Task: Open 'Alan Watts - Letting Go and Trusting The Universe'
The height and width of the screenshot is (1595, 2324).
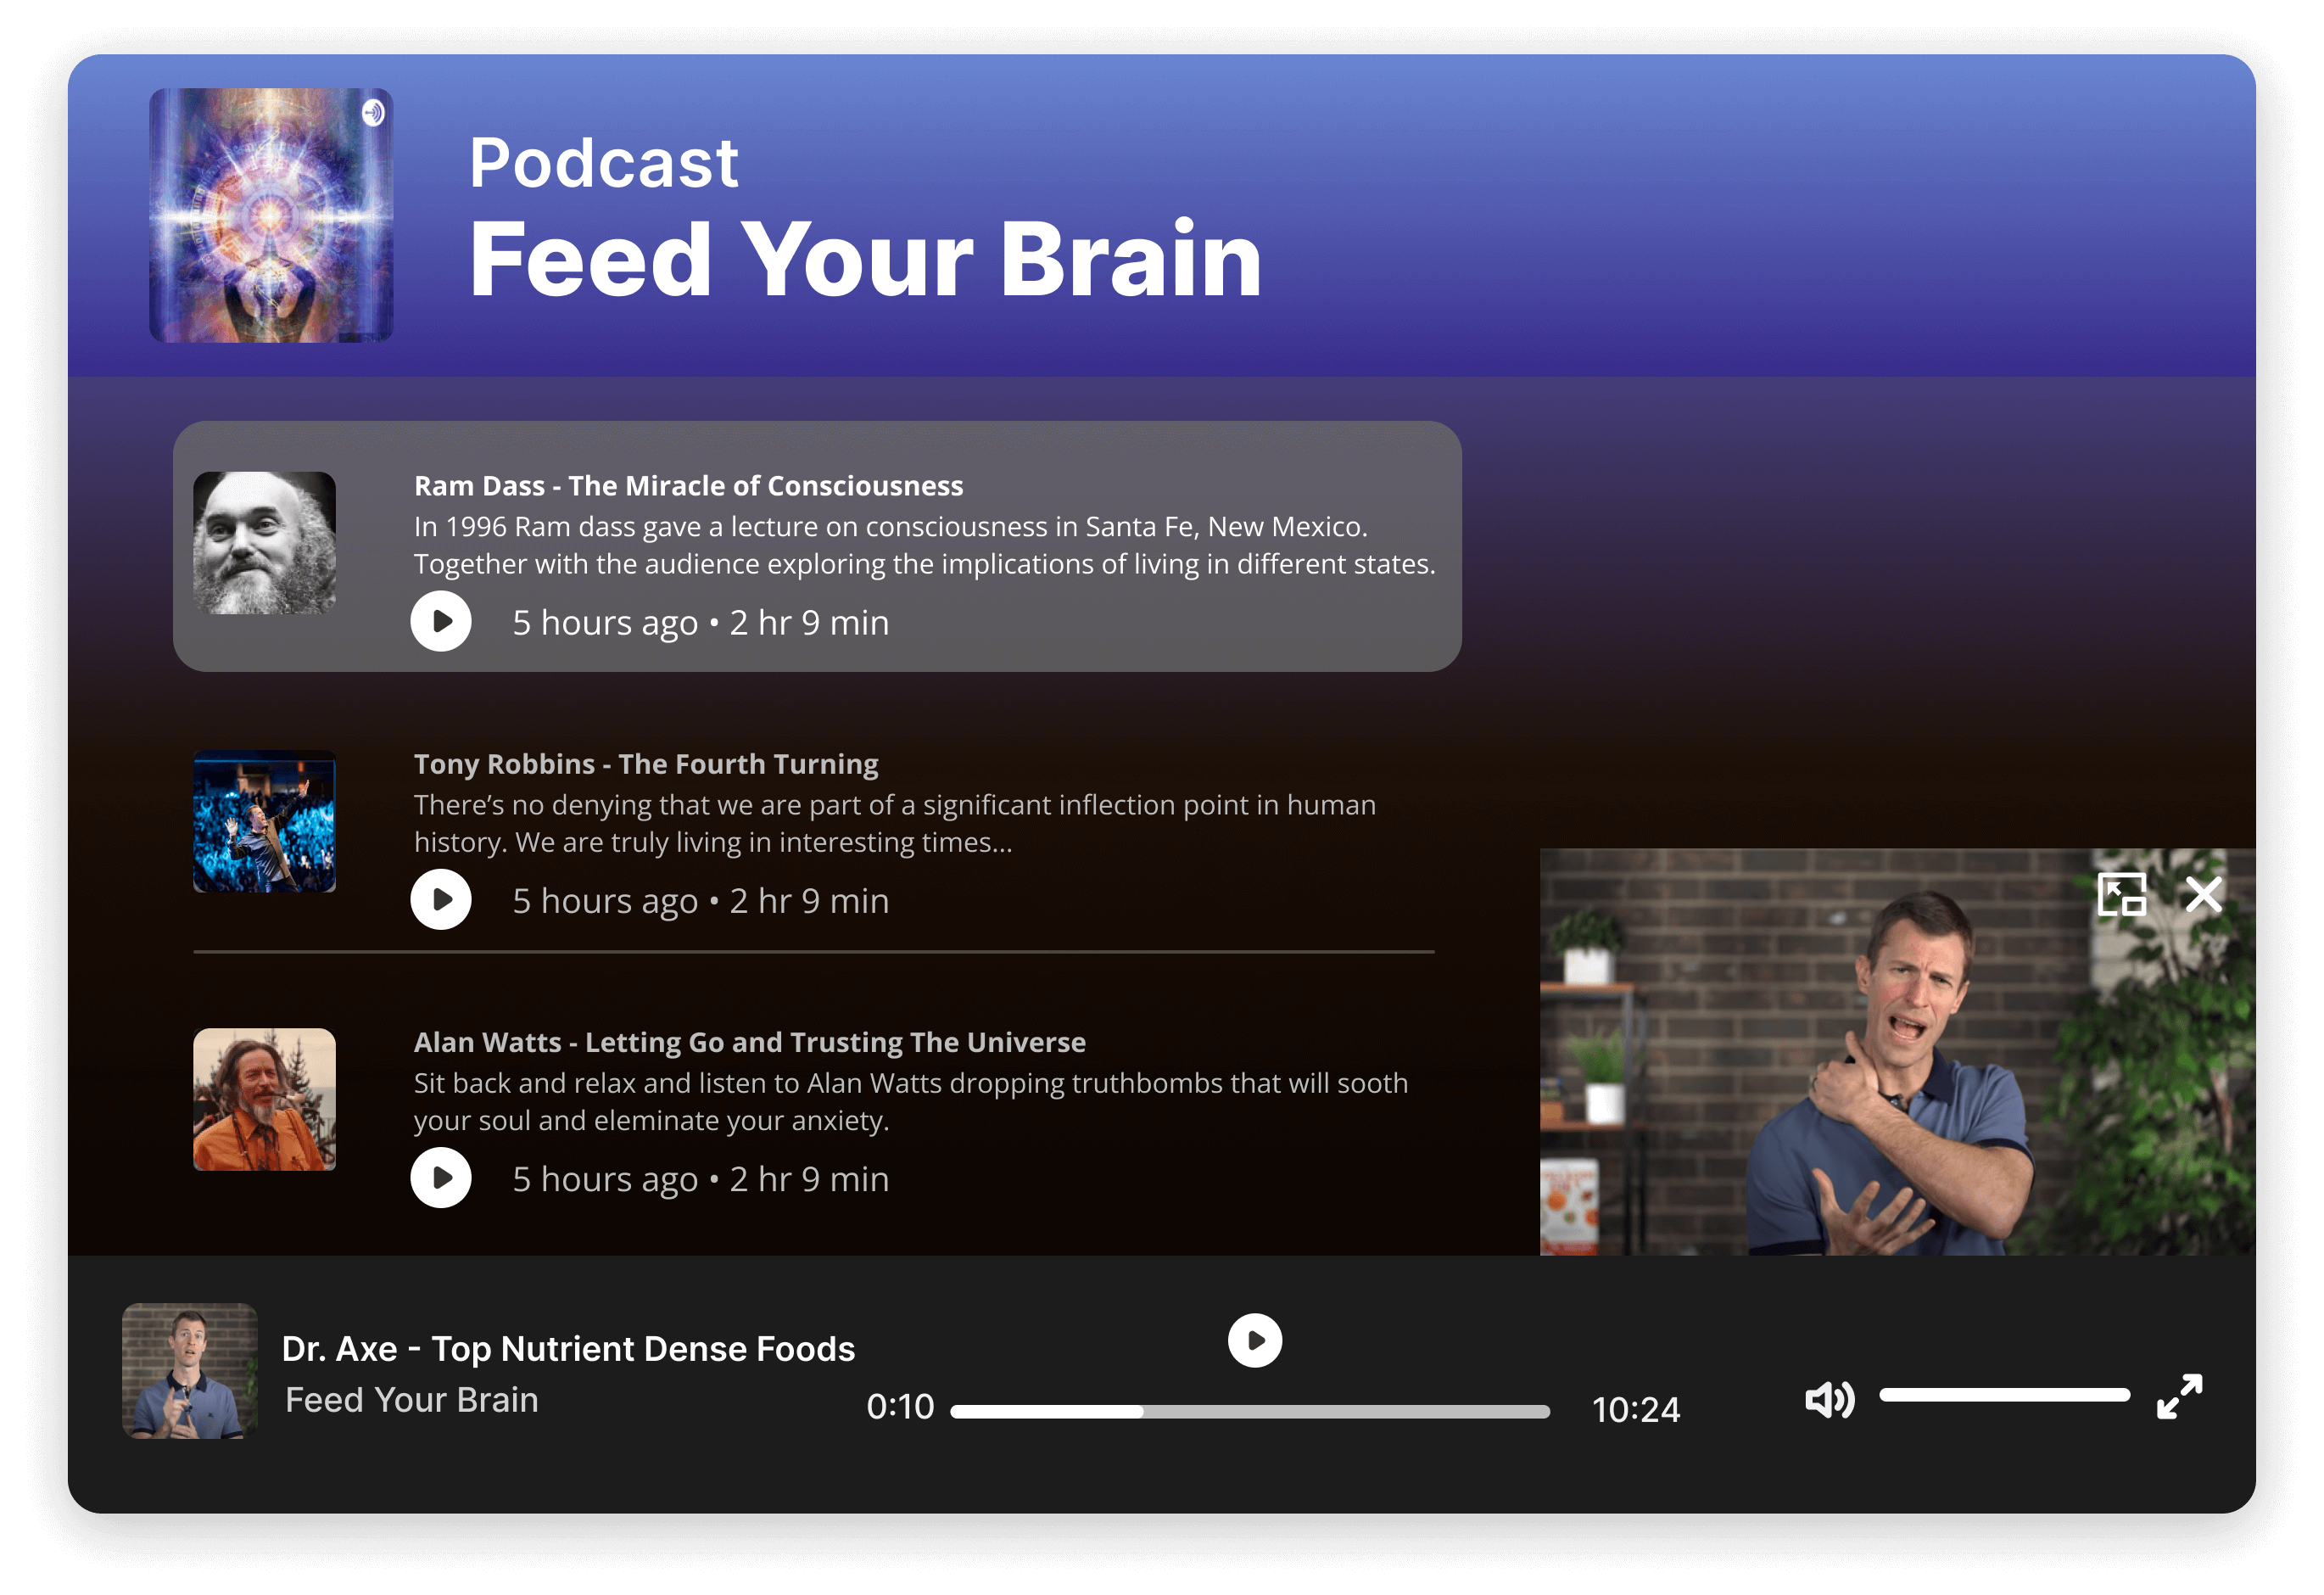Action: tap(748, 1041)
